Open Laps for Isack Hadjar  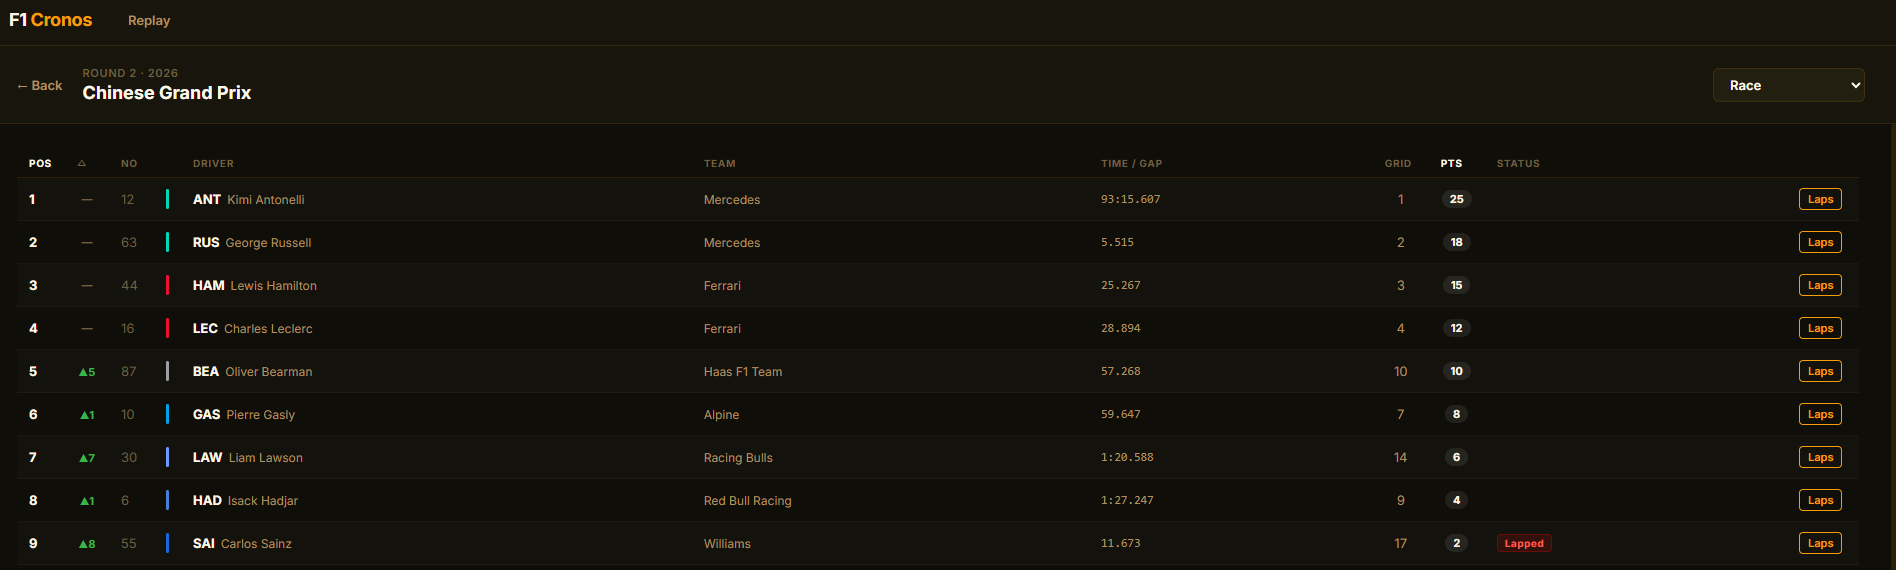(1820, 500)
